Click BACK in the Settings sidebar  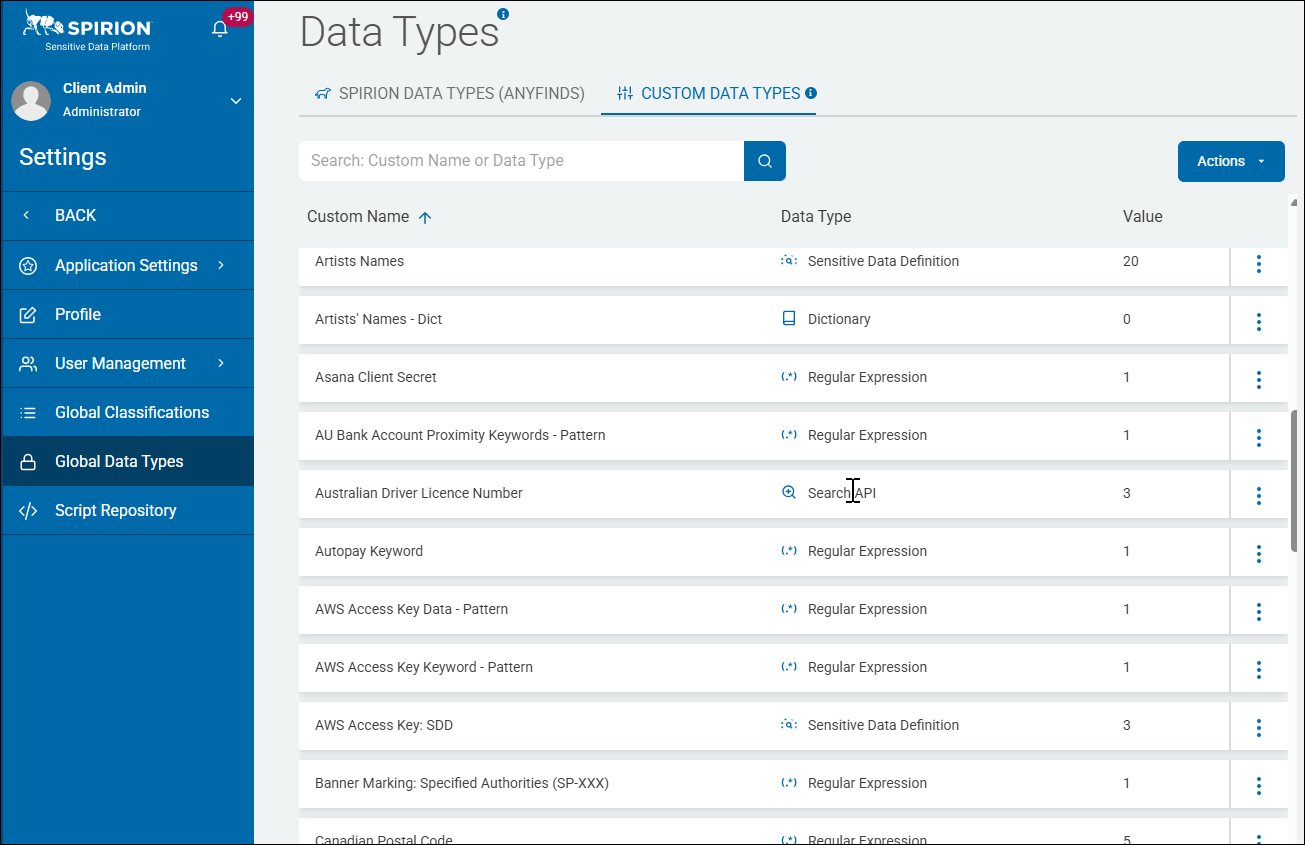tap(75, 215)
